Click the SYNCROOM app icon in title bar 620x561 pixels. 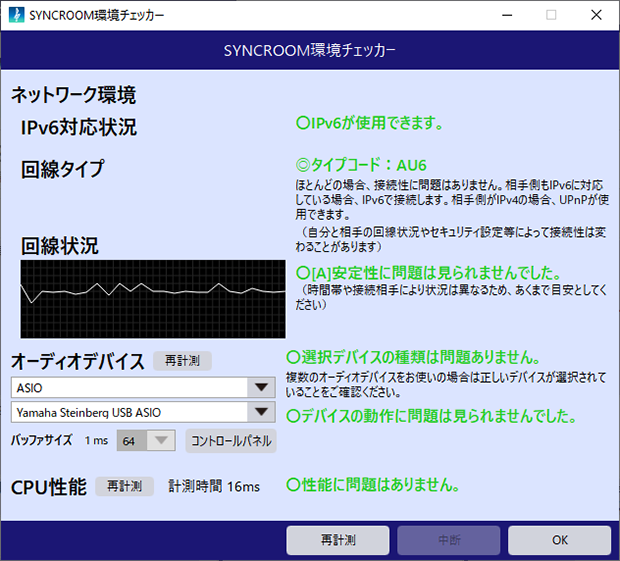point(16,15)
